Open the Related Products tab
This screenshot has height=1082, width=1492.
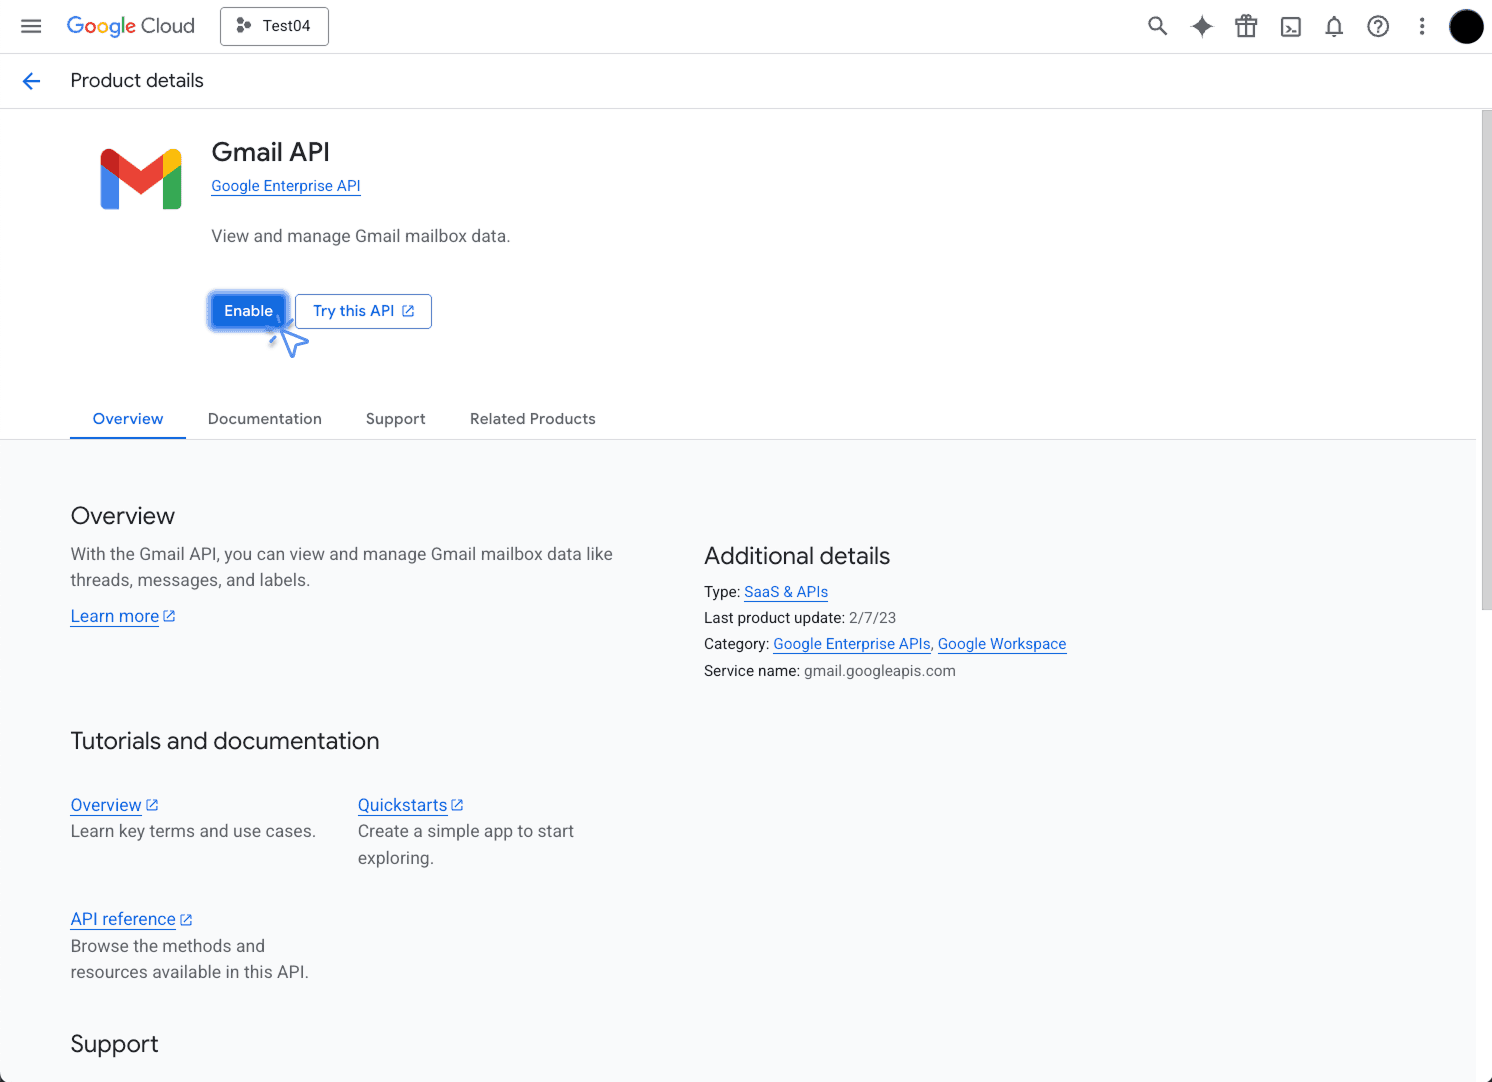click(533, 419)
